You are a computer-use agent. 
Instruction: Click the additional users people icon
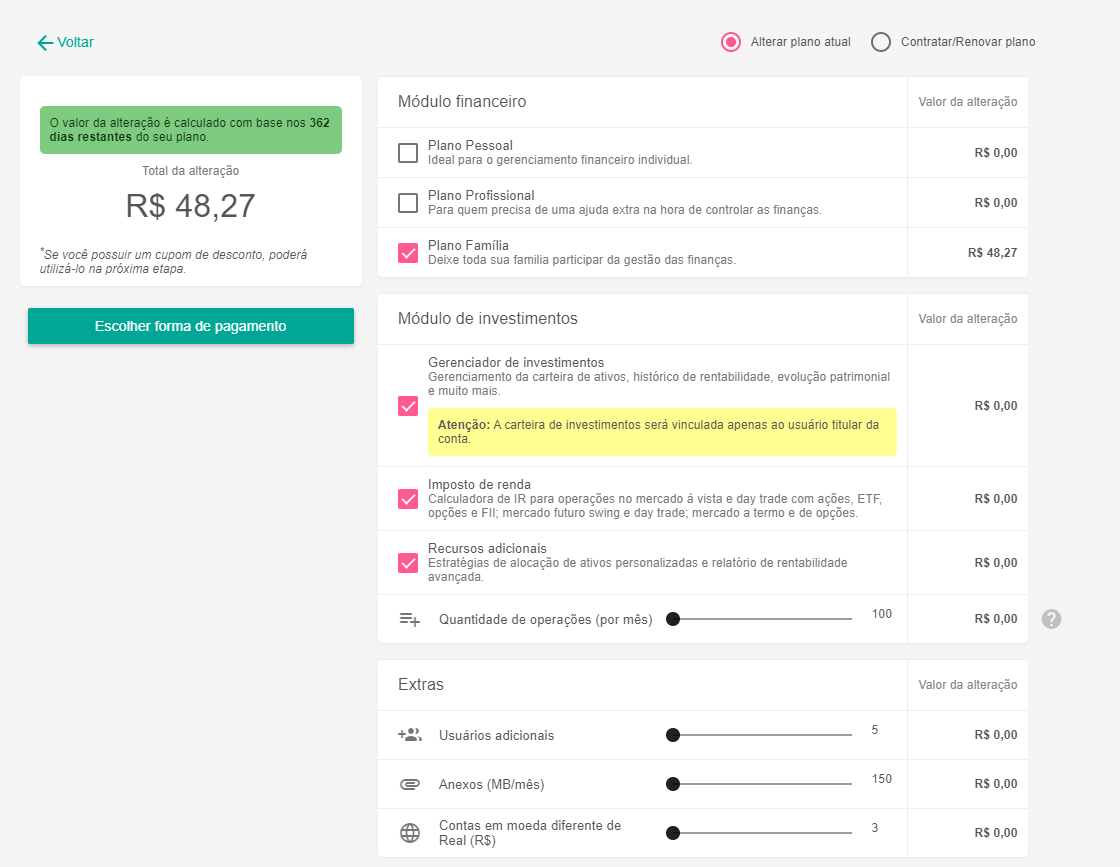point(410,735)
